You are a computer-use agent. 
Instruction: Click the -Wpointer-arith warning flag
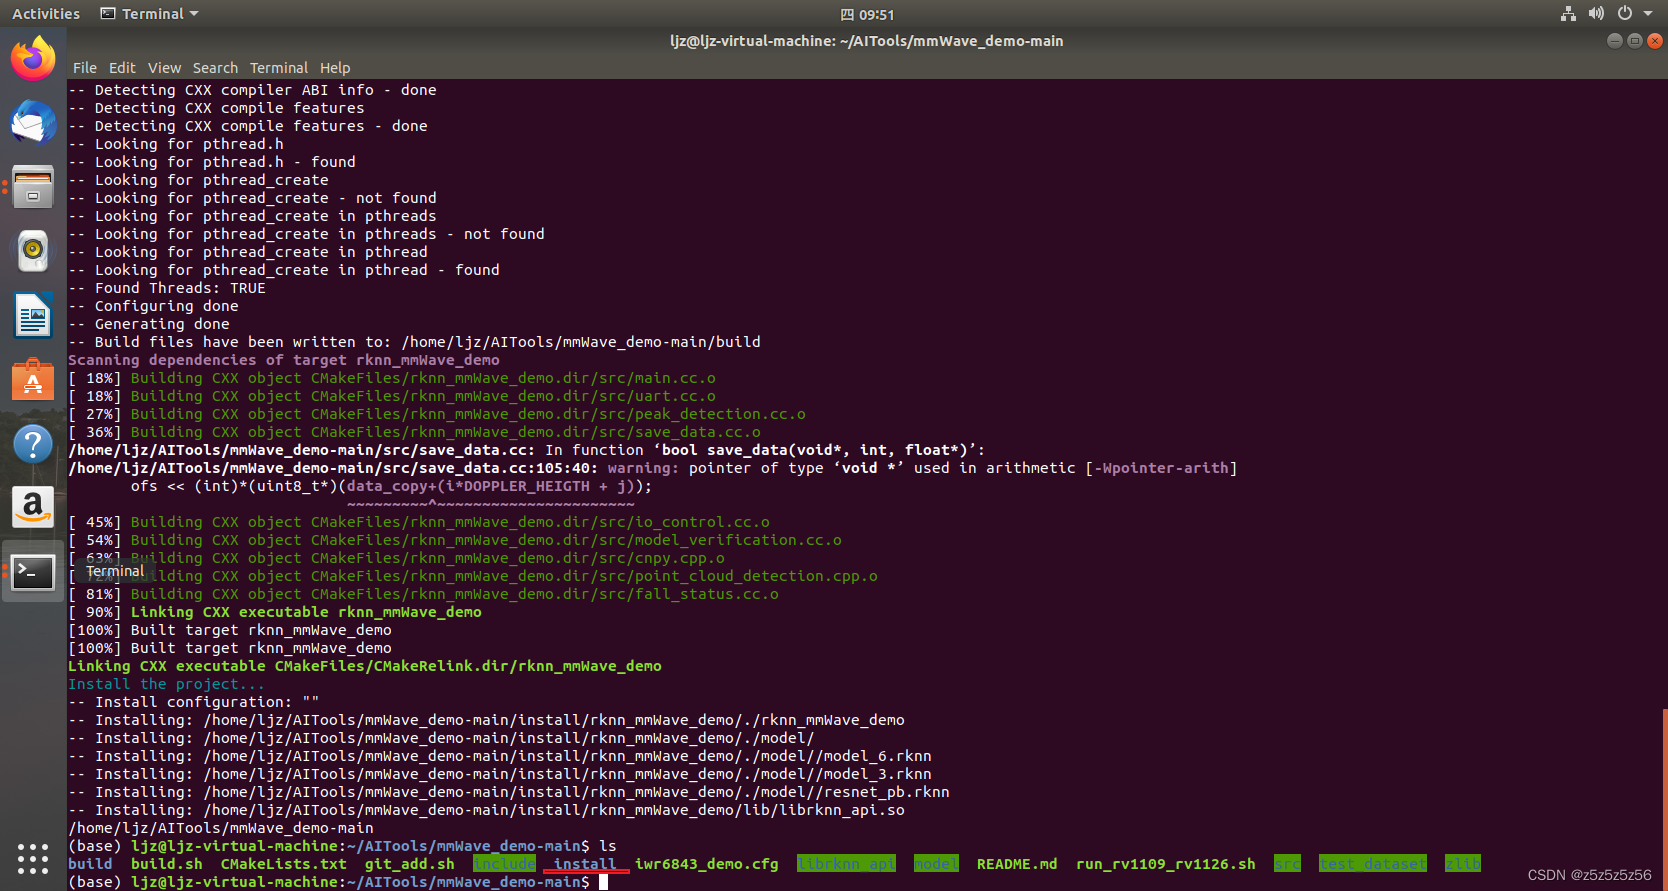tap(1161, 468)
